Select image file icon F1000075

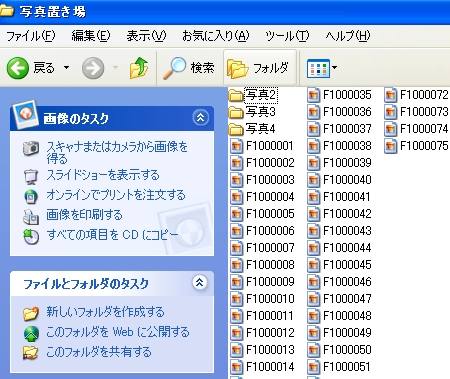coord(390,146)
